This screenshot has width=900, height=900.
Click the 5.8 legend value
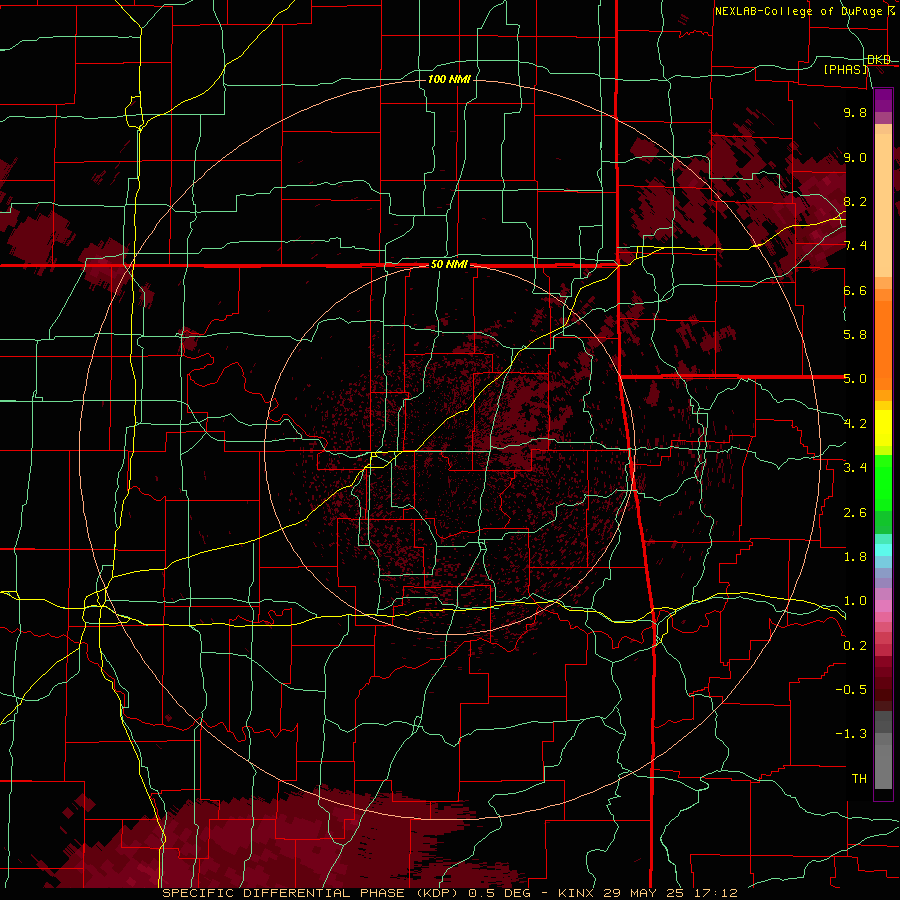point(855,335)
